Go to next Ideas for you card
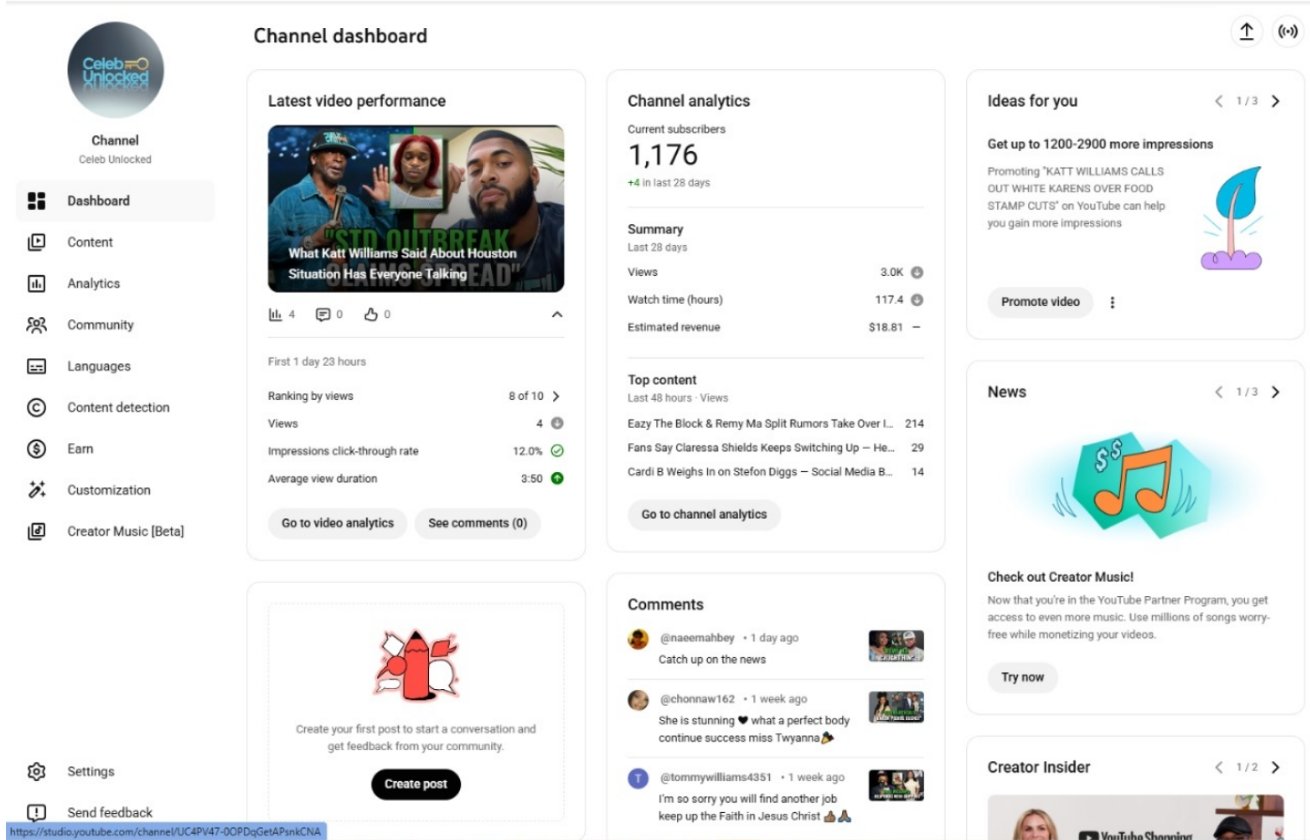Image resolution: width=1310 pixels, height=840 pixels. tap(1275, 101)
